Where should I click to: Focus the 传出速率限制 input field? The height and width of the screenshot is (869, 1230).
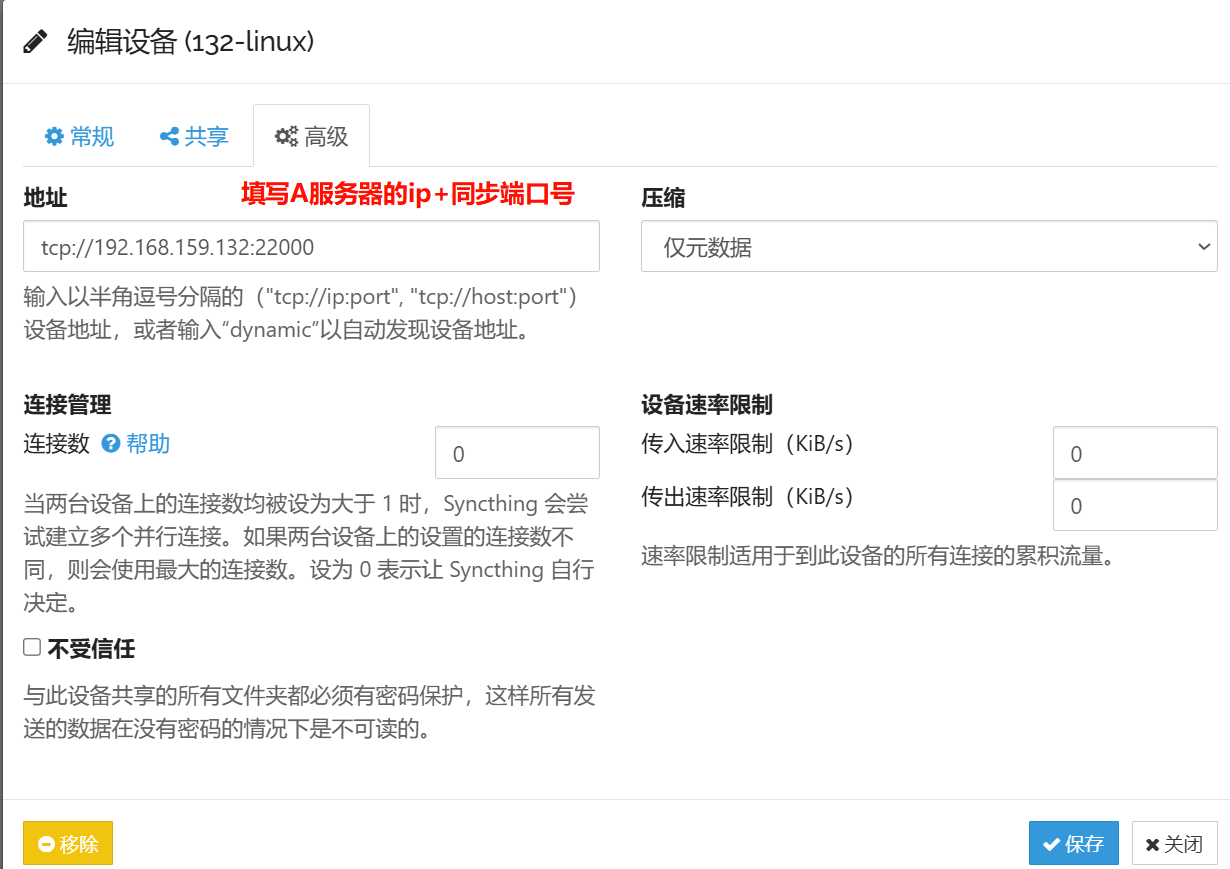[1134, 505]
